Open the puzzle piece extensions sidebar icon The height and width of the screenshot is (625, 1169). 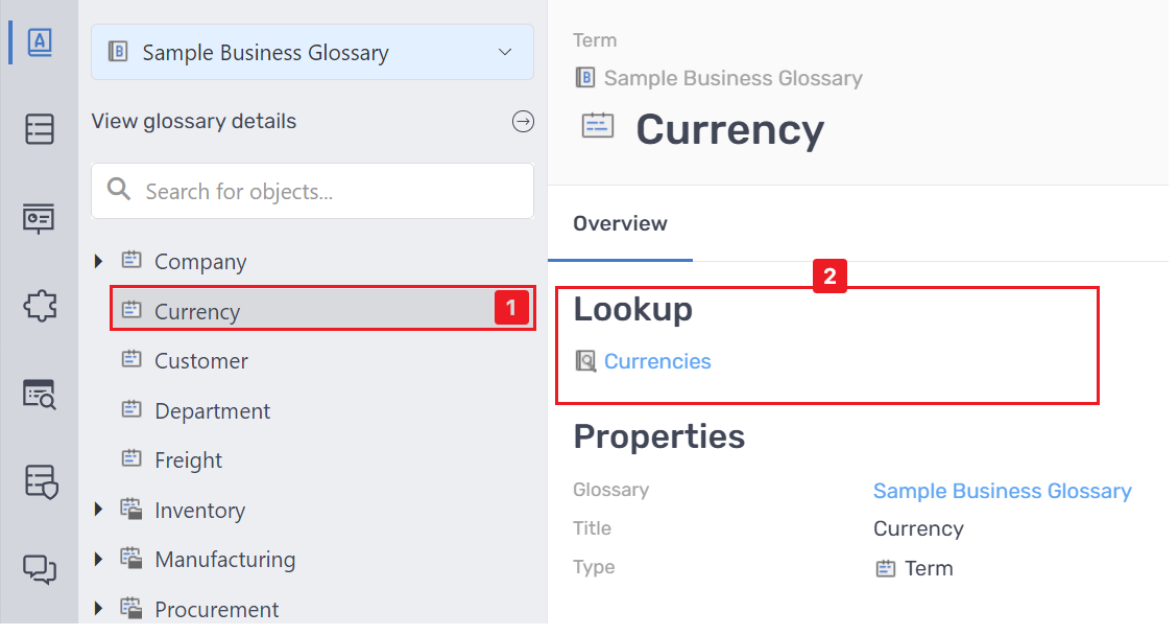pos(39,306)
